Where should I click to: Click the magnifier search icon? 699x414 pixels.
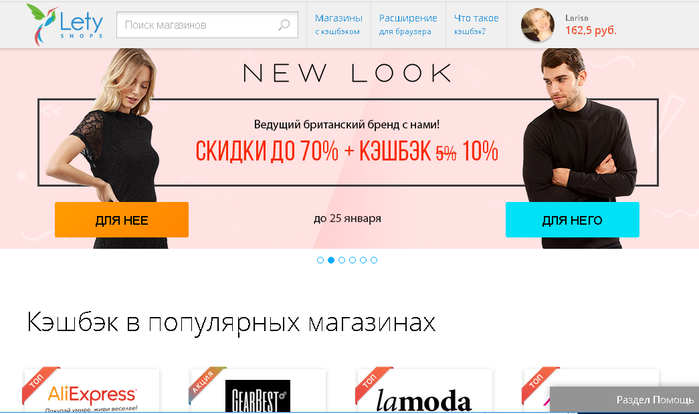tap(284, 25)
